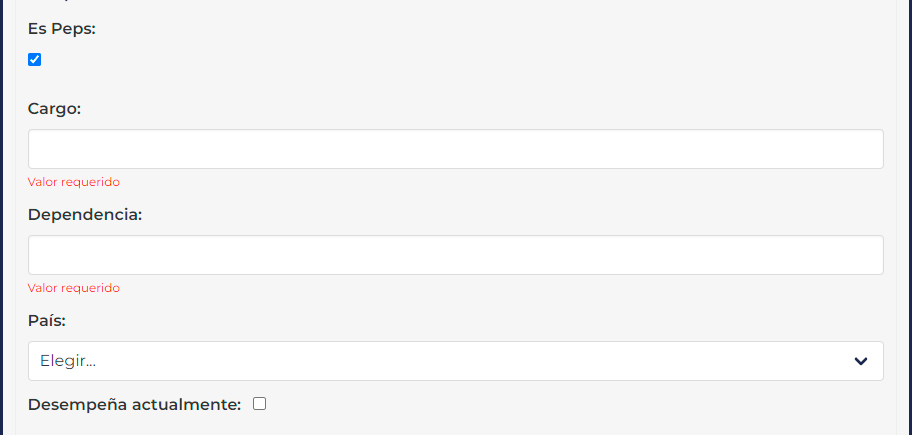This screenshot has height=435, width=912.
Task: Open the País Elegir... dropdown
Action: click(455, 361)
